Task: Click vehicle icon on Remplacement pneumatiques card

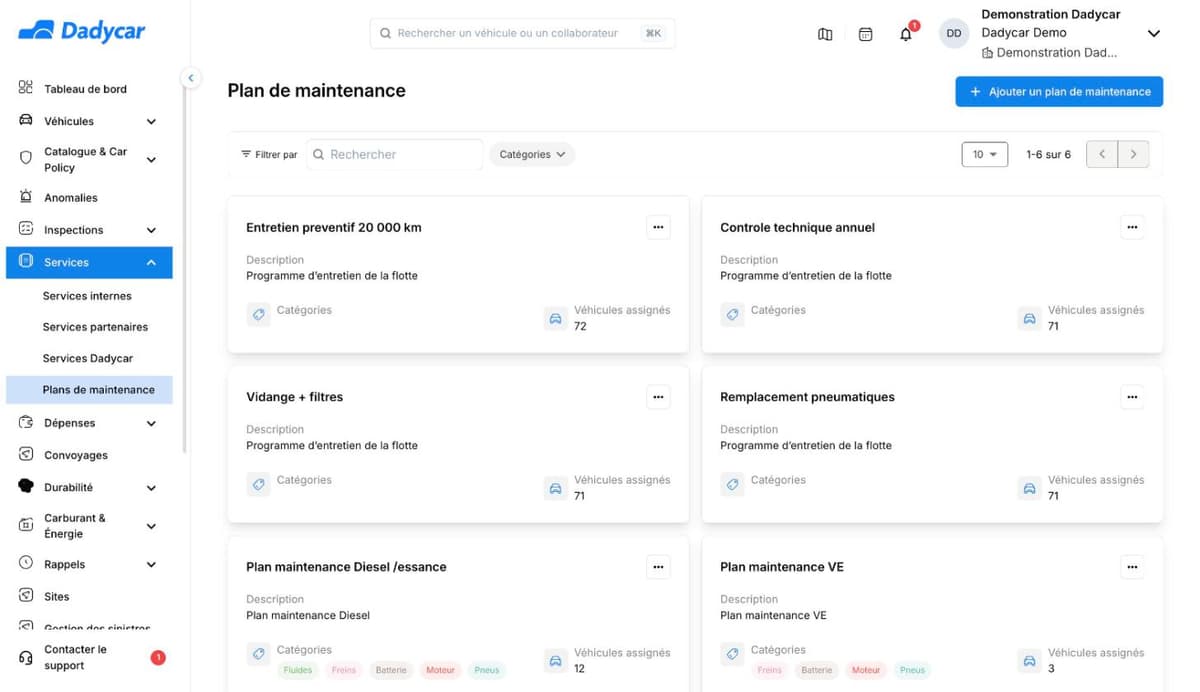Action: pyautogui.click(x=1030, y=489)
